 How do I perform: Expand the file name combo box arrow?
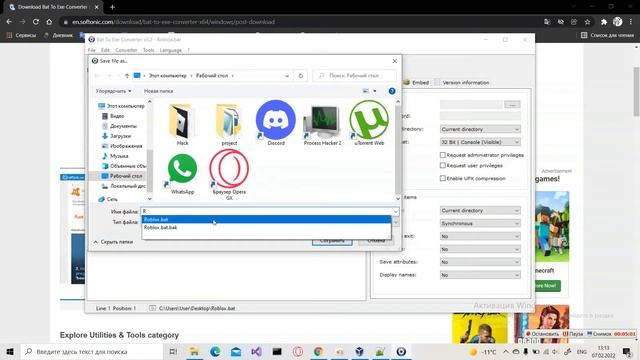coord(395,211)
